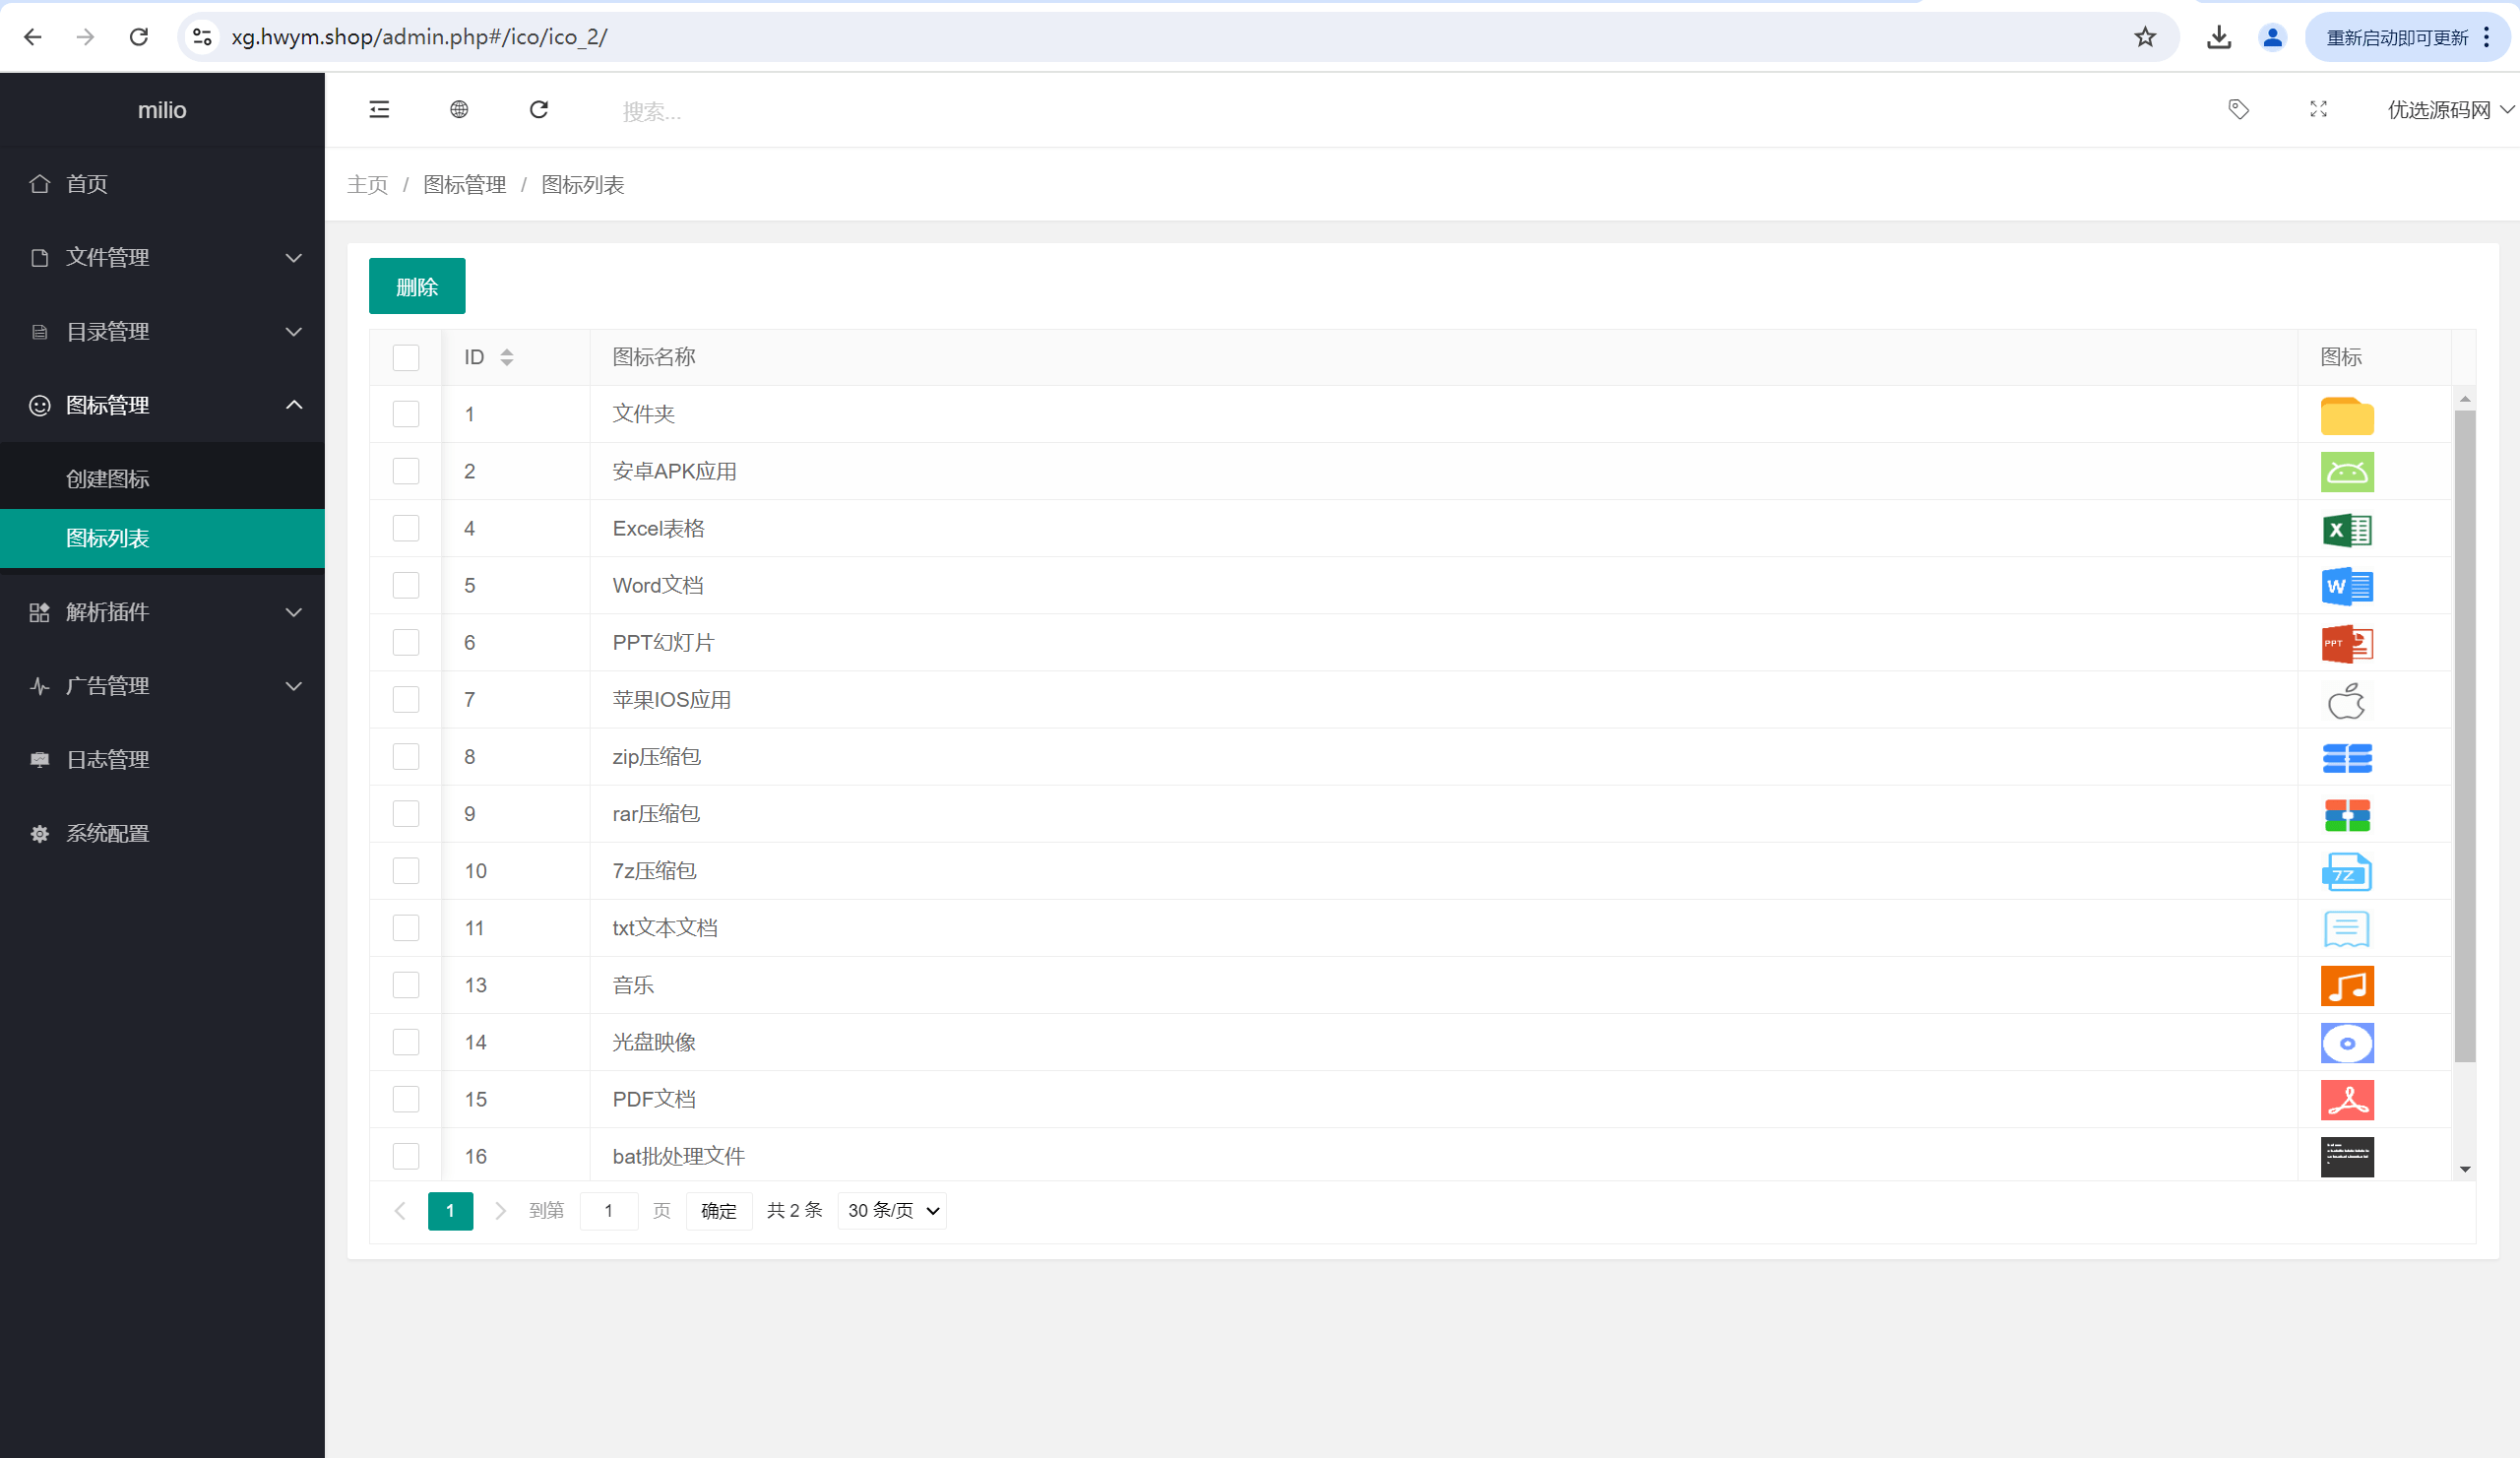Click the Excel表格 icon thumbnail
2520x1458 pixels.
click(x=2346, y=529)
